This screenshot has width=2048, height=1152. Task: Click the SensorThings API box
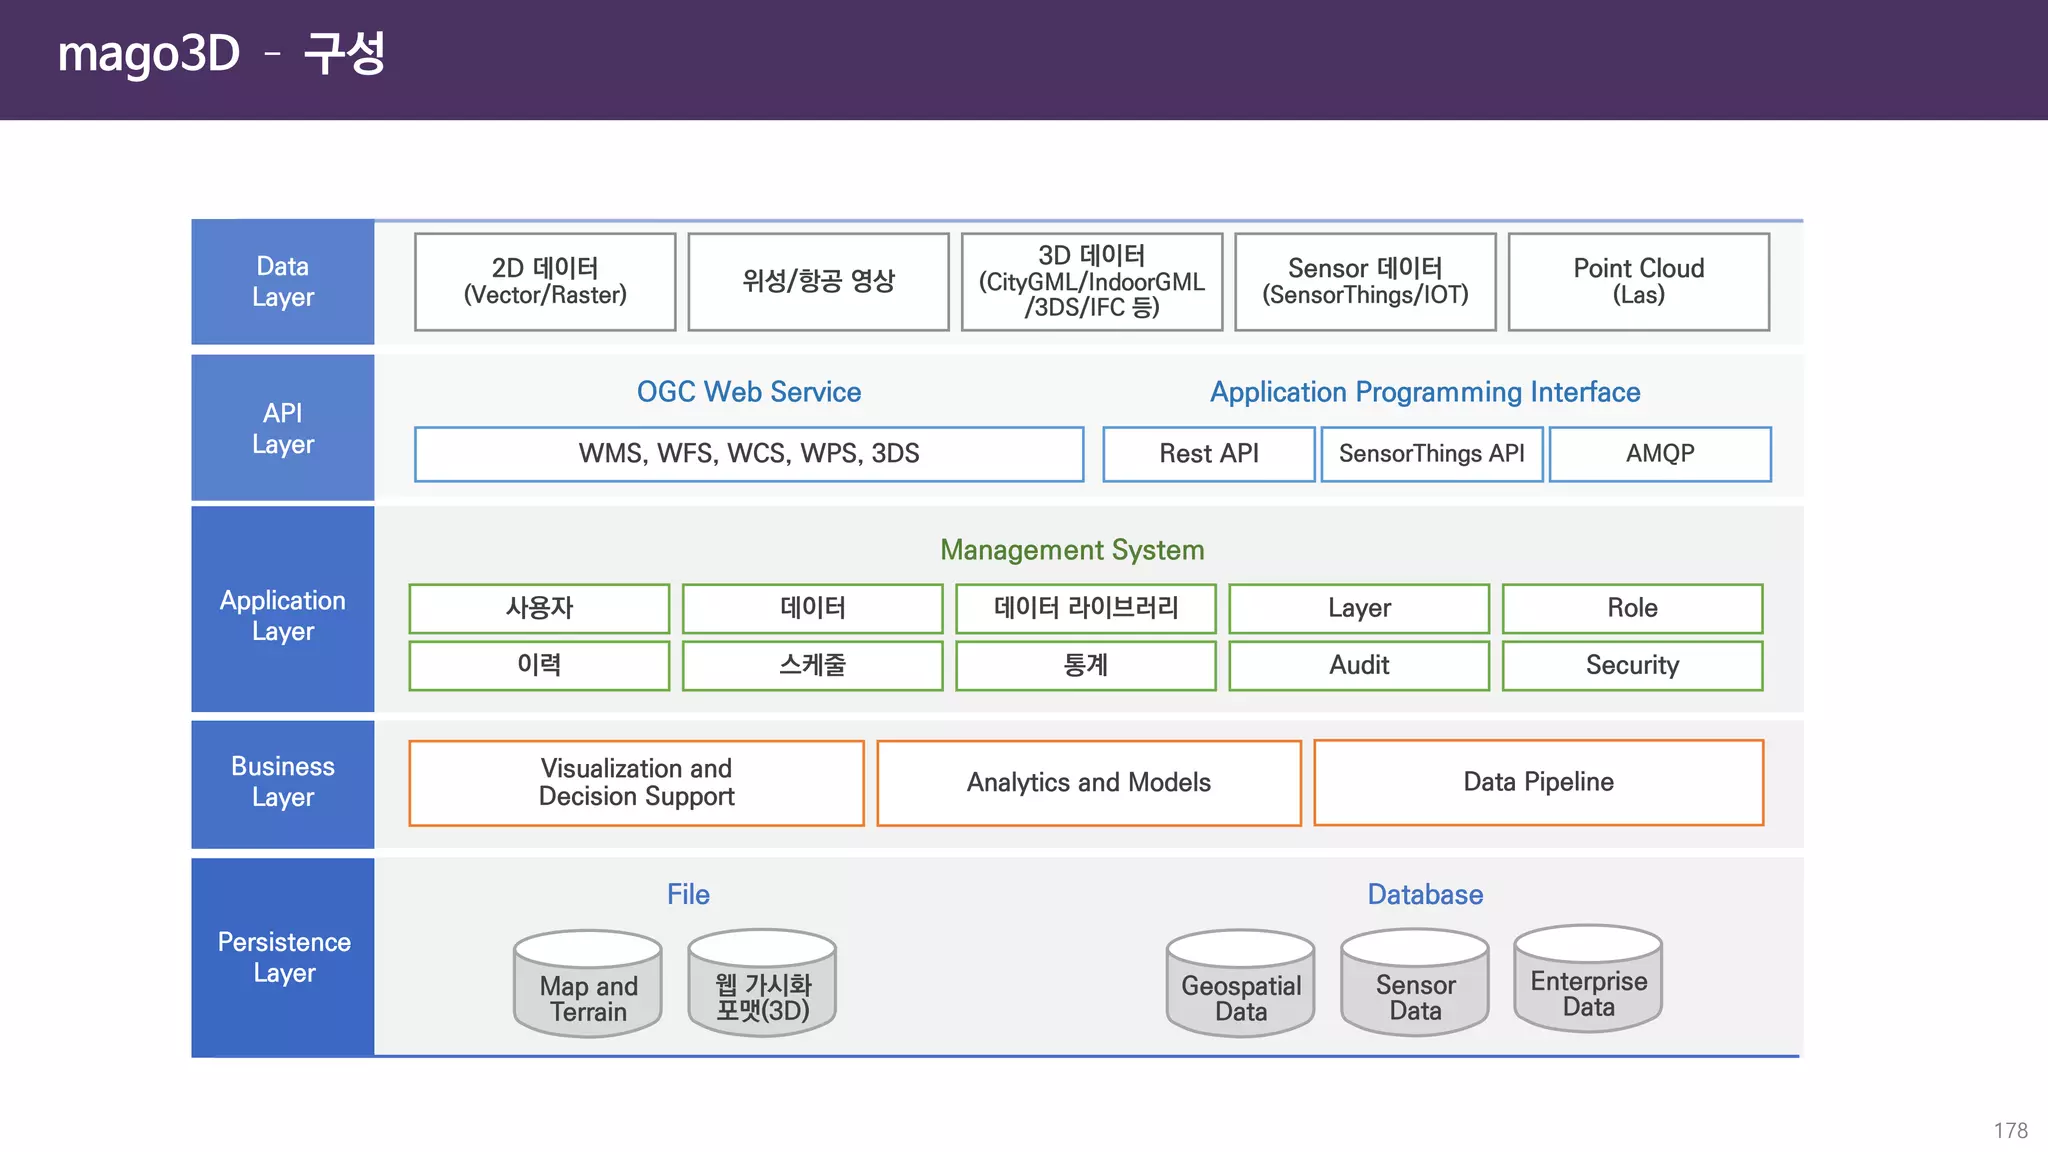pos(1431,454)
